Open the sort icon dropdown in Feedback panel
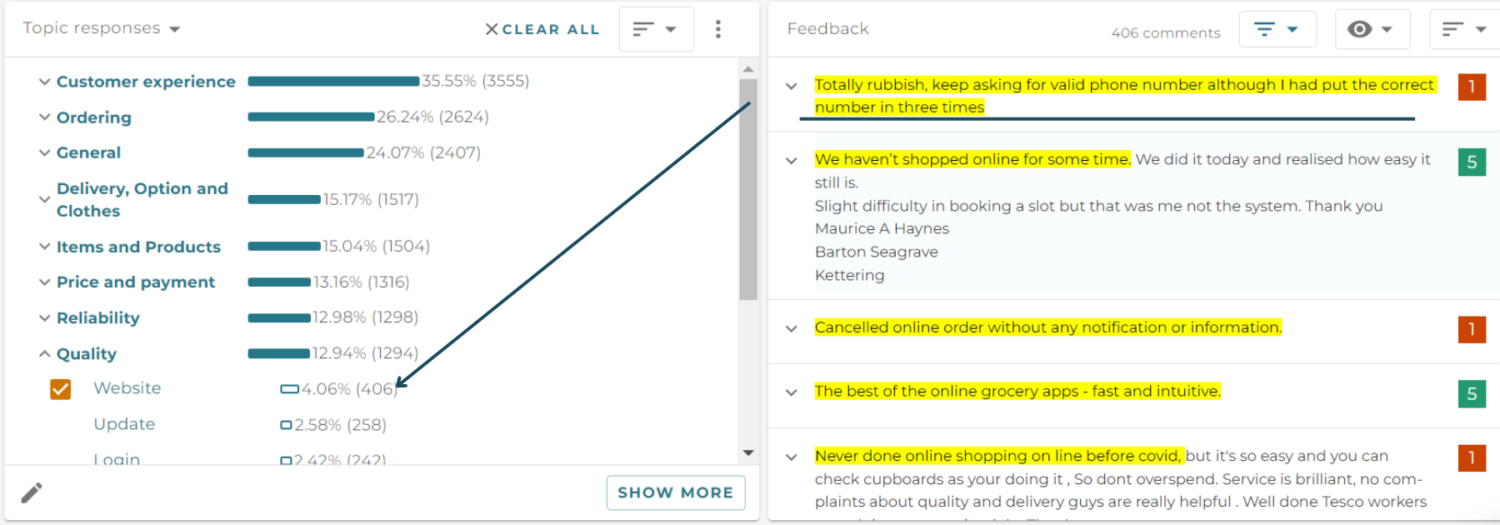This screenshot has width=1500, height=525. (1464, 30)
